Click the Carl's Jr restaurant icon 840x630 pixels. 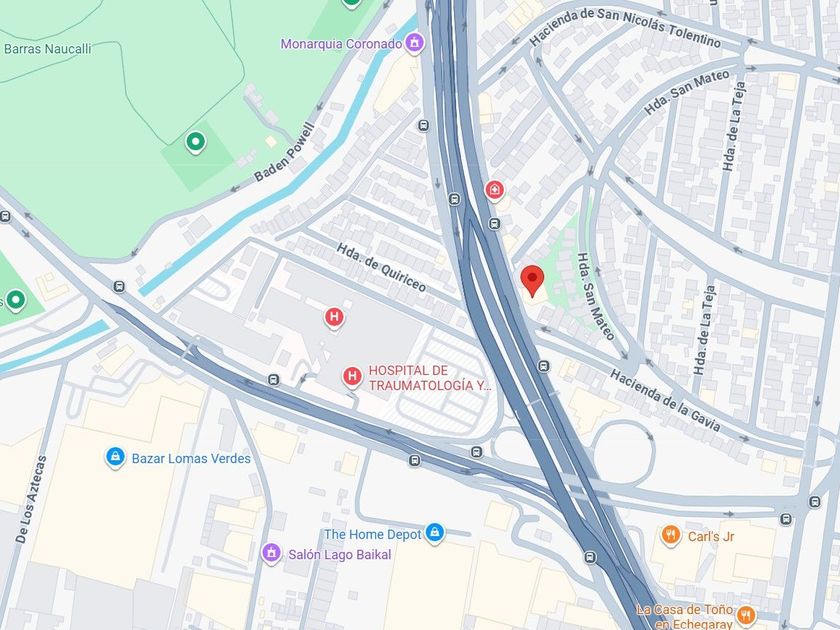[670, 536]
